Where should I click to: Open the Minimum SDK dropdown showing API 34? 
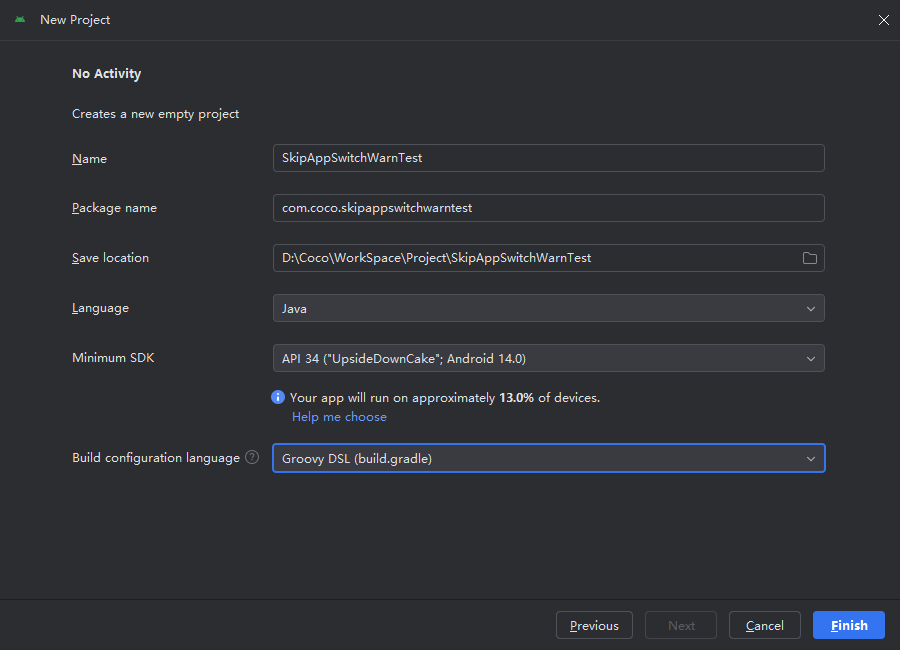[549, 358]
